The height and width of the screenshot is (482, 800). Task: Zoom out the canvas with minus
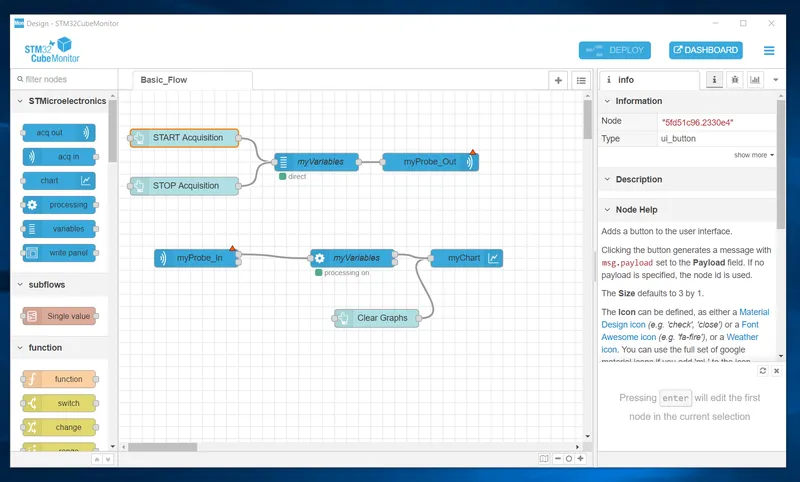[557, 459]
